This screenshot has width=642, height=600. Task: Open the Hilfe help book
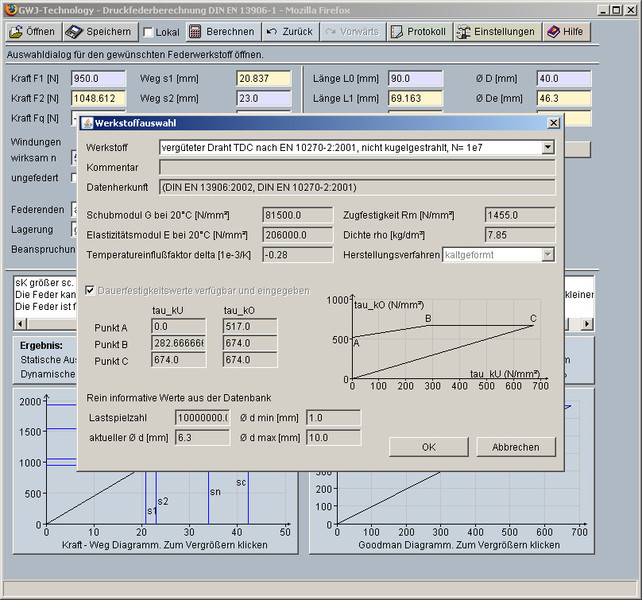coord(565,31)
